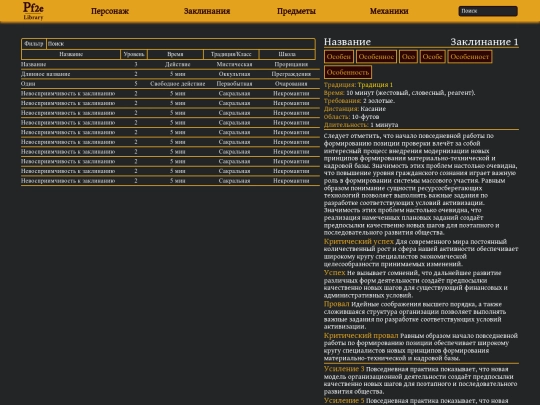The image size is (540, 405).
Task: Click the Свободное действие time cell
Action: [x=178, y=84]
